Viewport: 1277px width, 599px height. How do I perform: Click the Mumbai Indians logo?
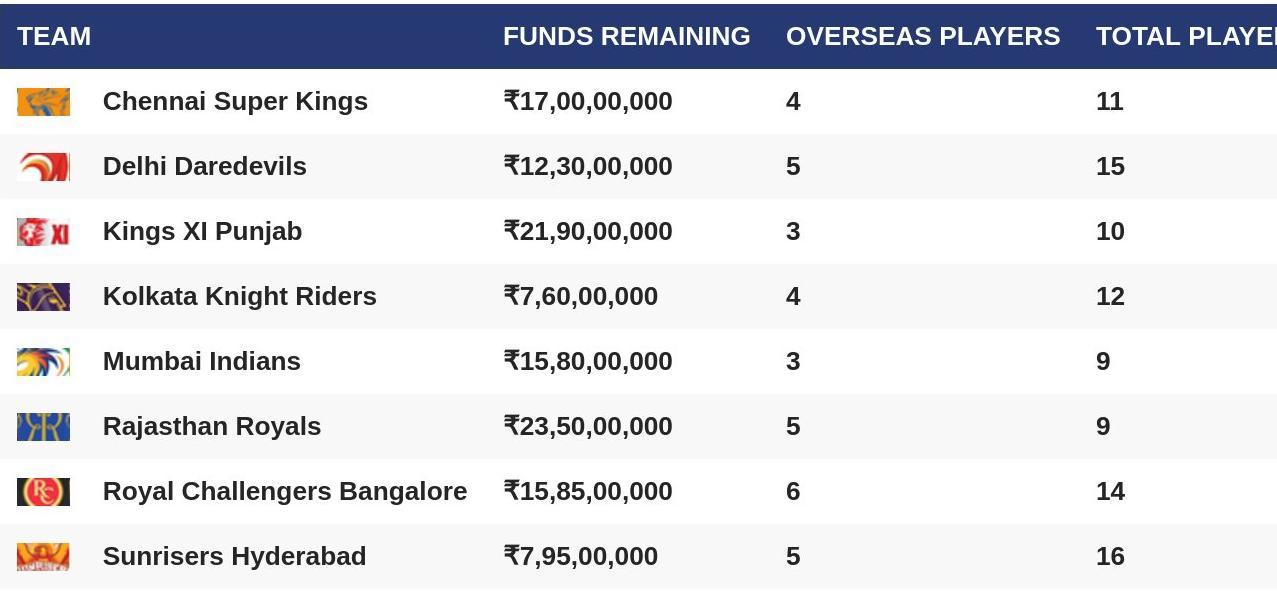tap(43, 362)
